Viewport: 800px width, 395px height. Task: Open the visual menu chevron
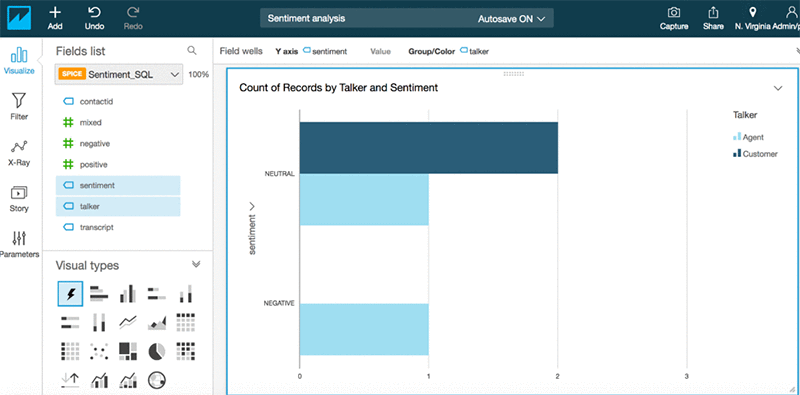[x=778, y=88]
